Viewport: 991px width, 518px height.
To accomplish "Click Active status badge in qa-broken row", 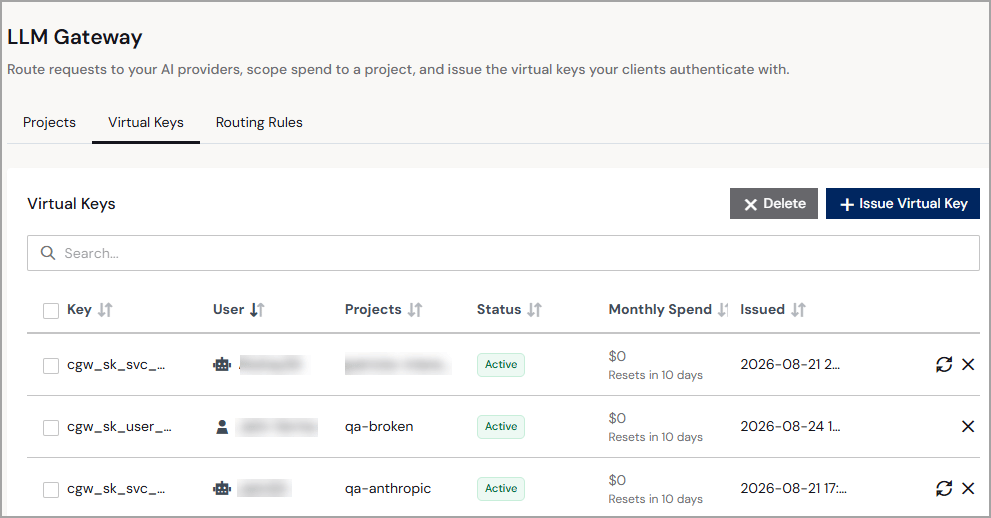I will tap(501, 426).
